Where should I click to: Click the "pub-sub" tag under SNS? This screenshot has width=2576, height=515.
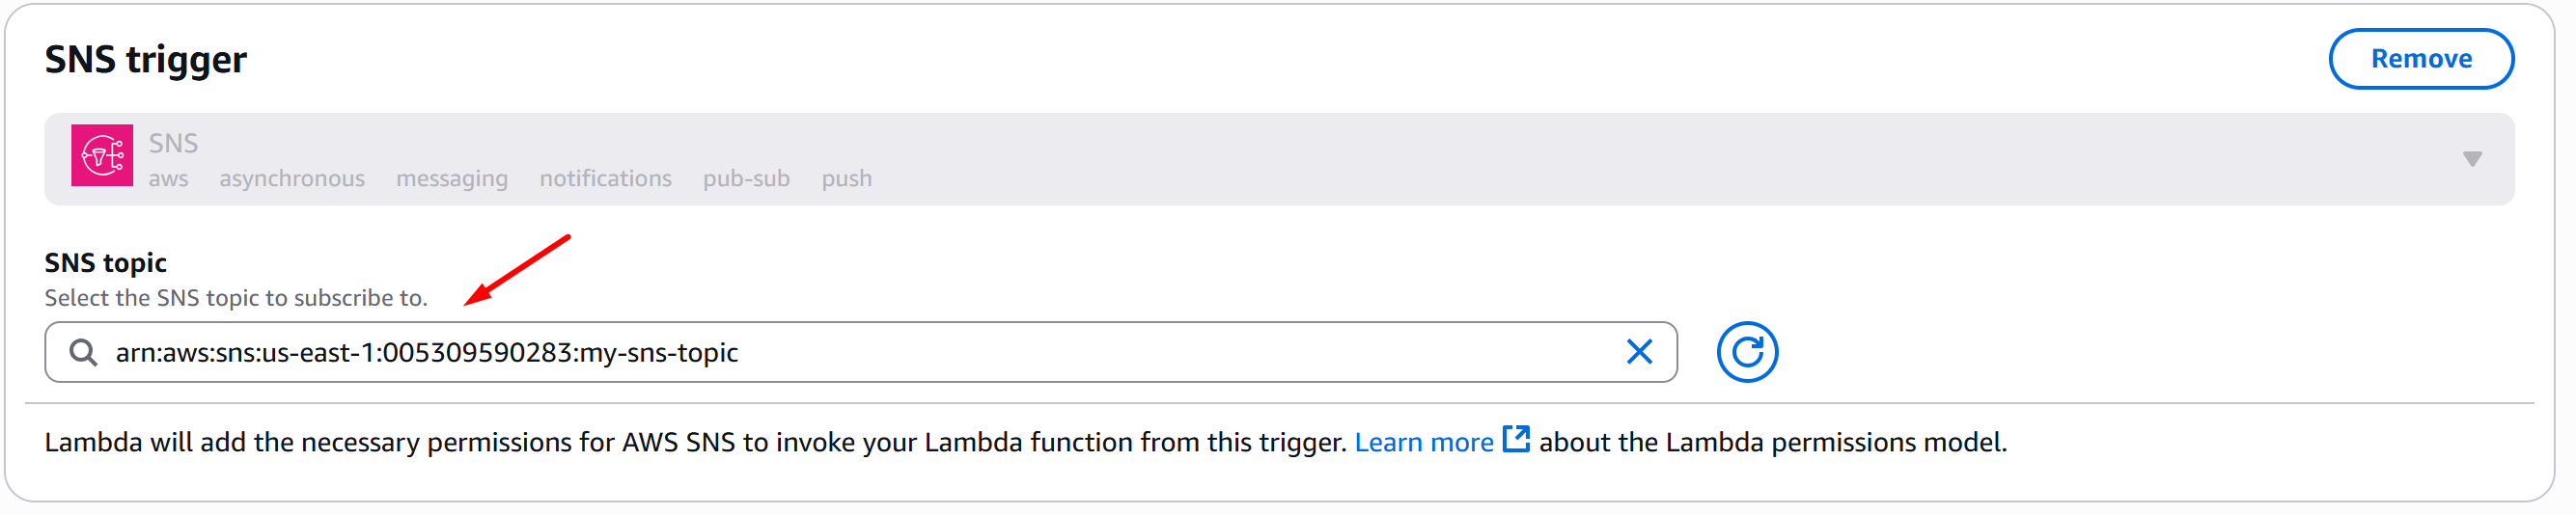pyautogui.click(x=746, y=179)
